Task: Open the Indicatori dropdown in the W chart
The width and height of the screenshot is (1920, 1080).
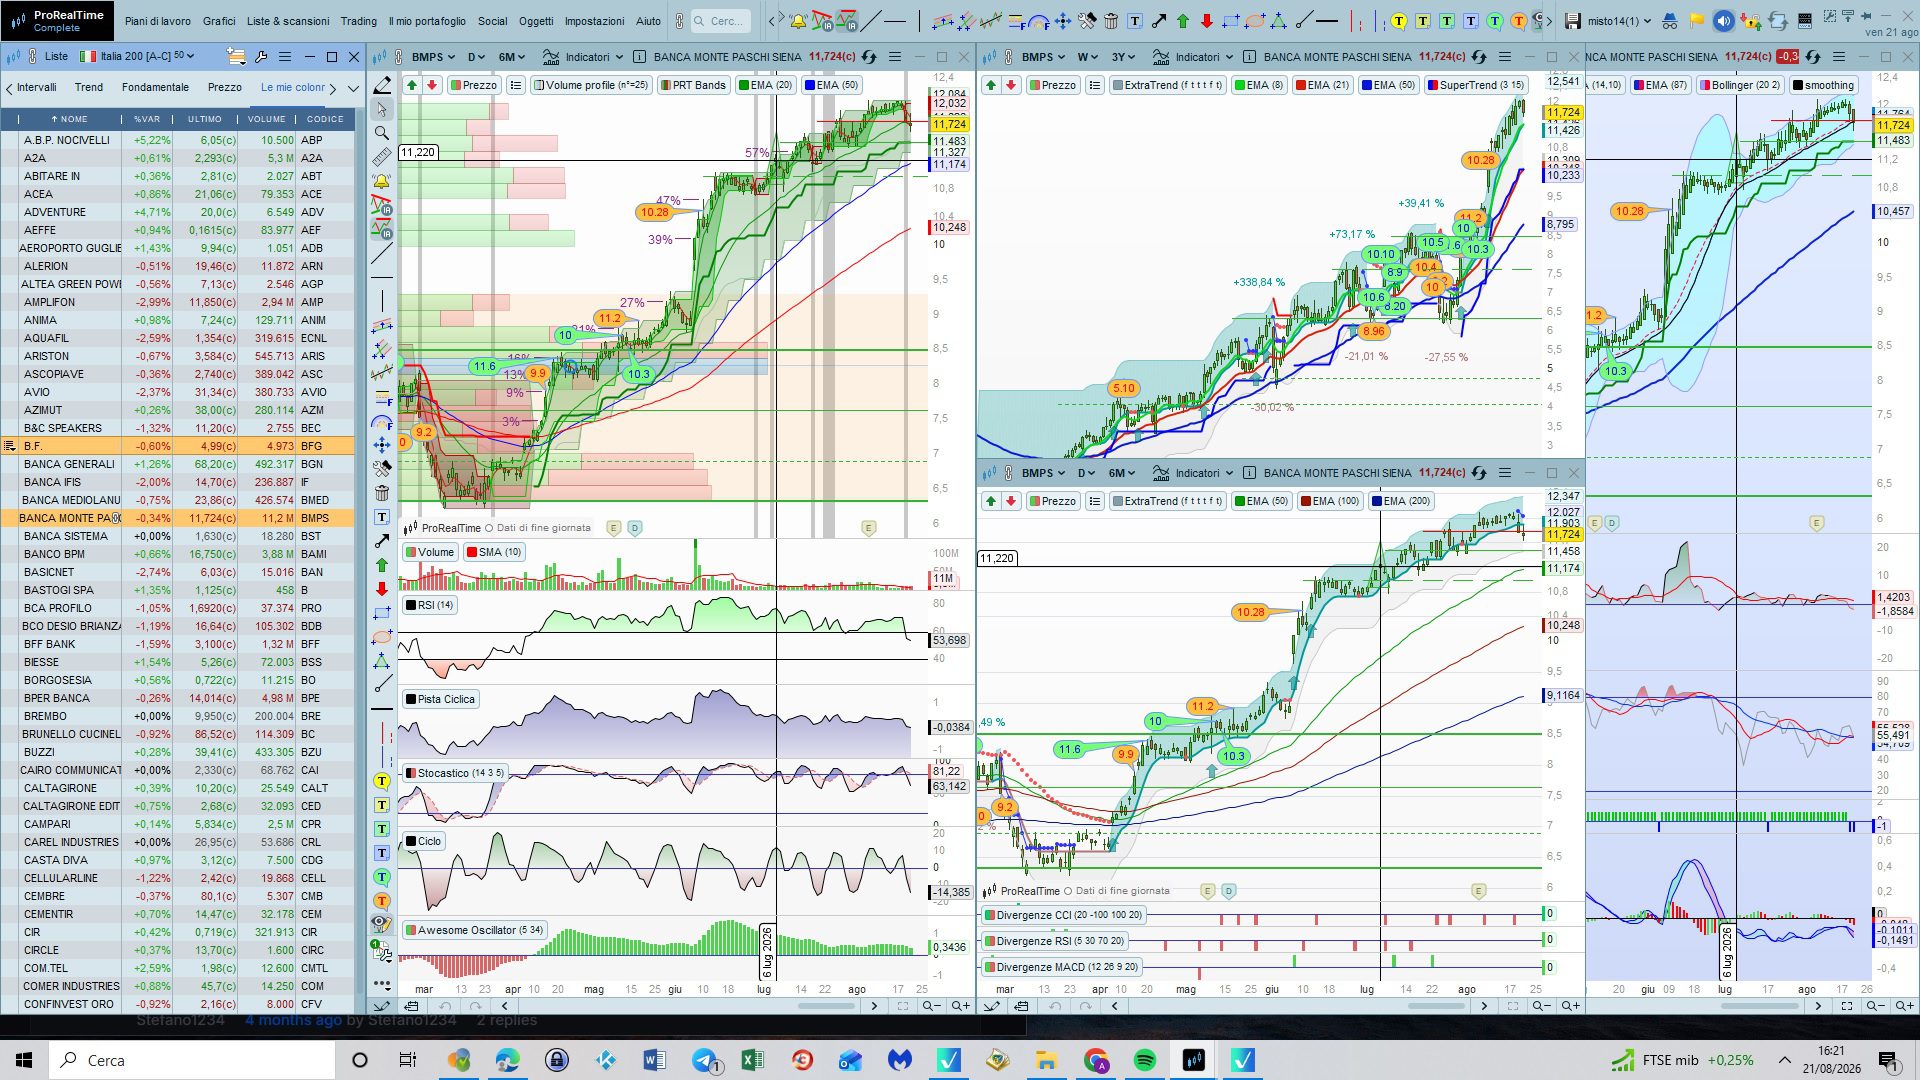Action: coord(1193,57)
